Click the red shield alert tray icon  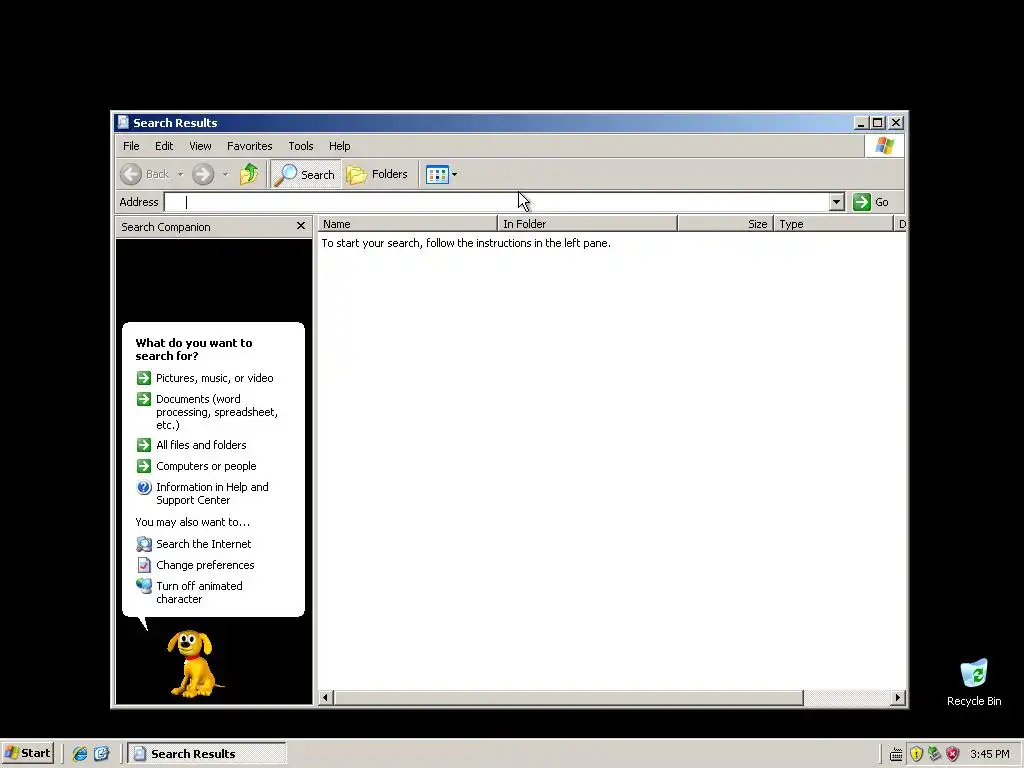tap(953, 754)
